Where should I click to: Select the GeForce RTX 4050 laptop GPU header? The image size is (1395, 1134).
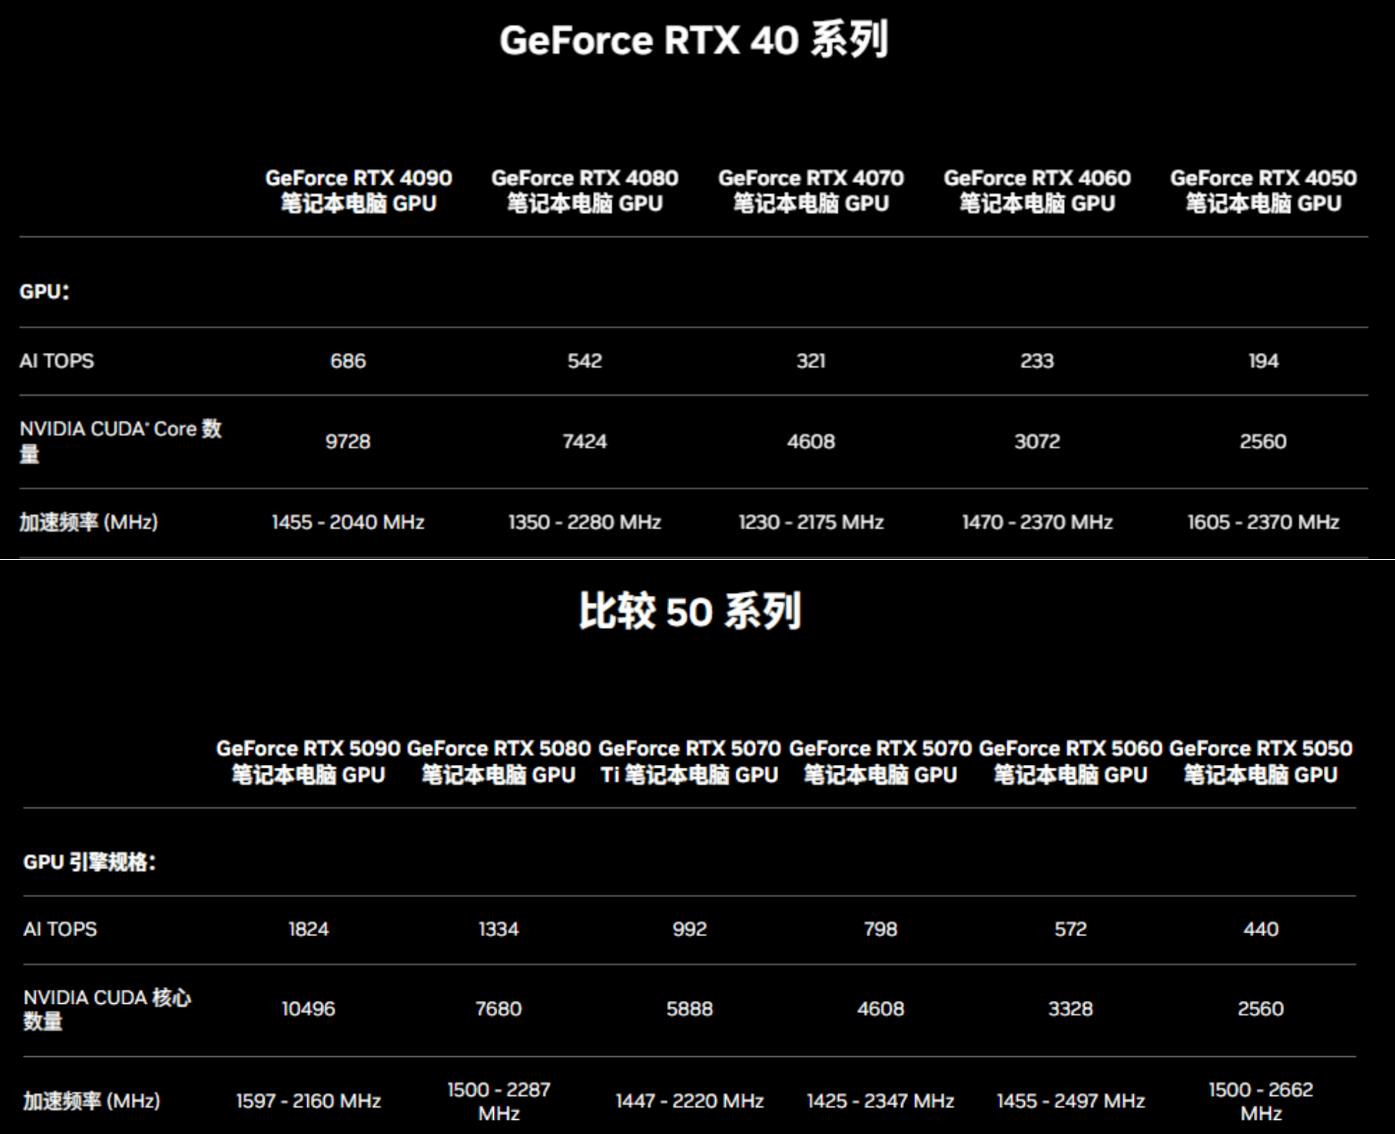click(x=1263, y=190)
